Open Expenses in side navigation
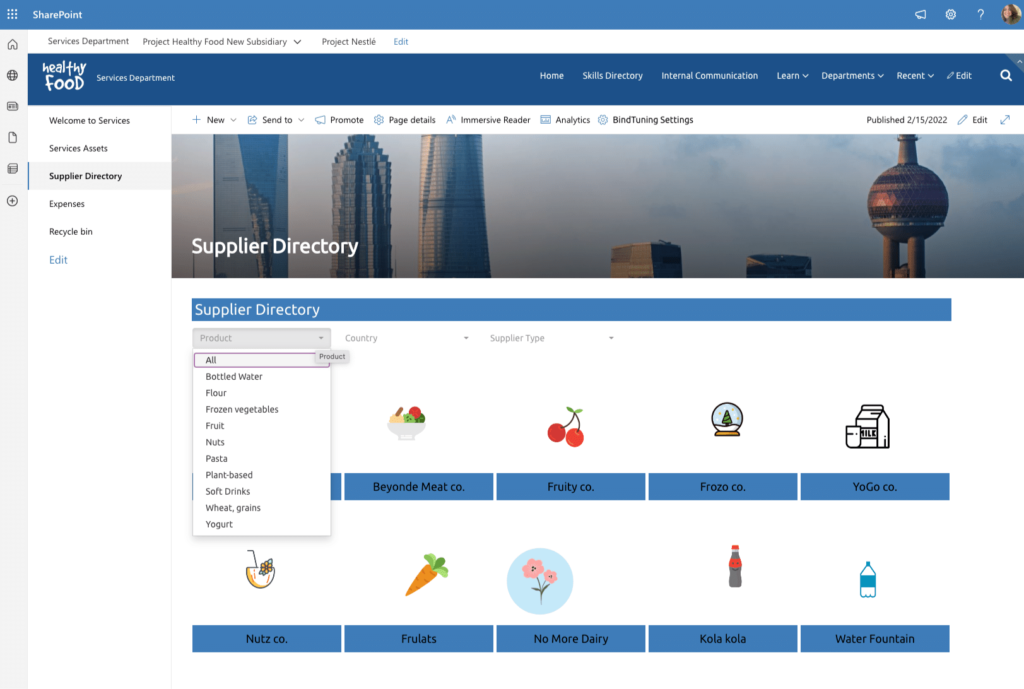This screenshot has width=1024, height=689. 67,204
